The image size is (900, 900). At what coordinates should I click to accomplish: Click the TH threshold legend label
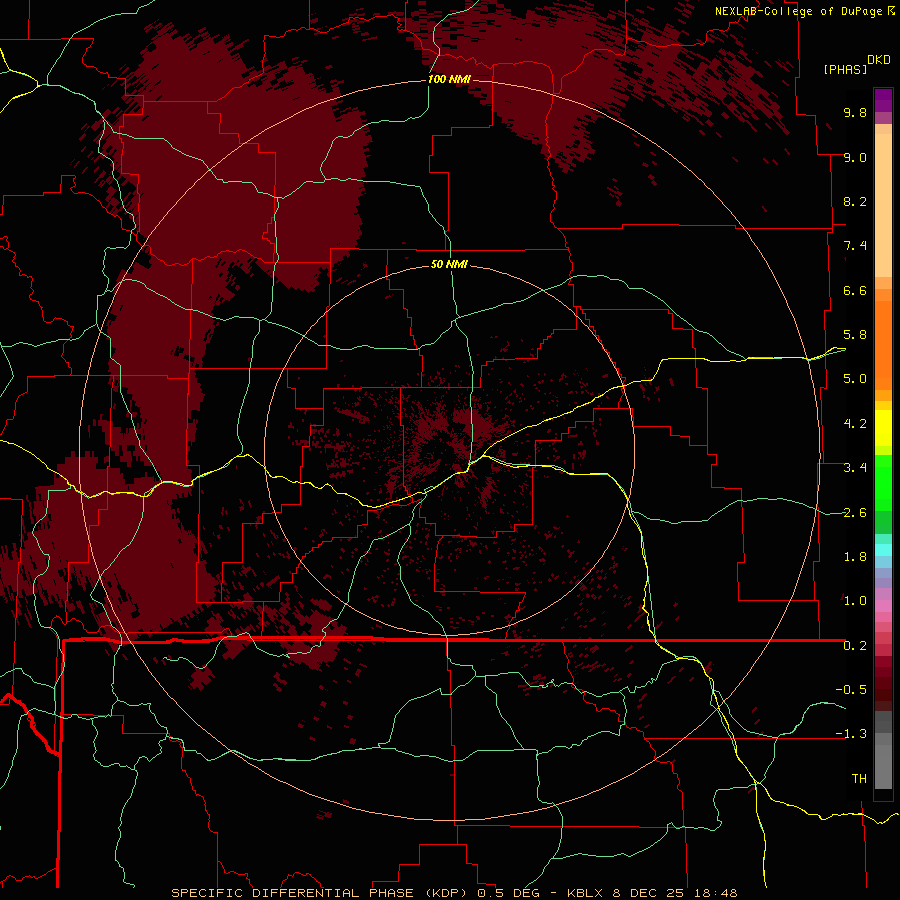tap(859, 779)
